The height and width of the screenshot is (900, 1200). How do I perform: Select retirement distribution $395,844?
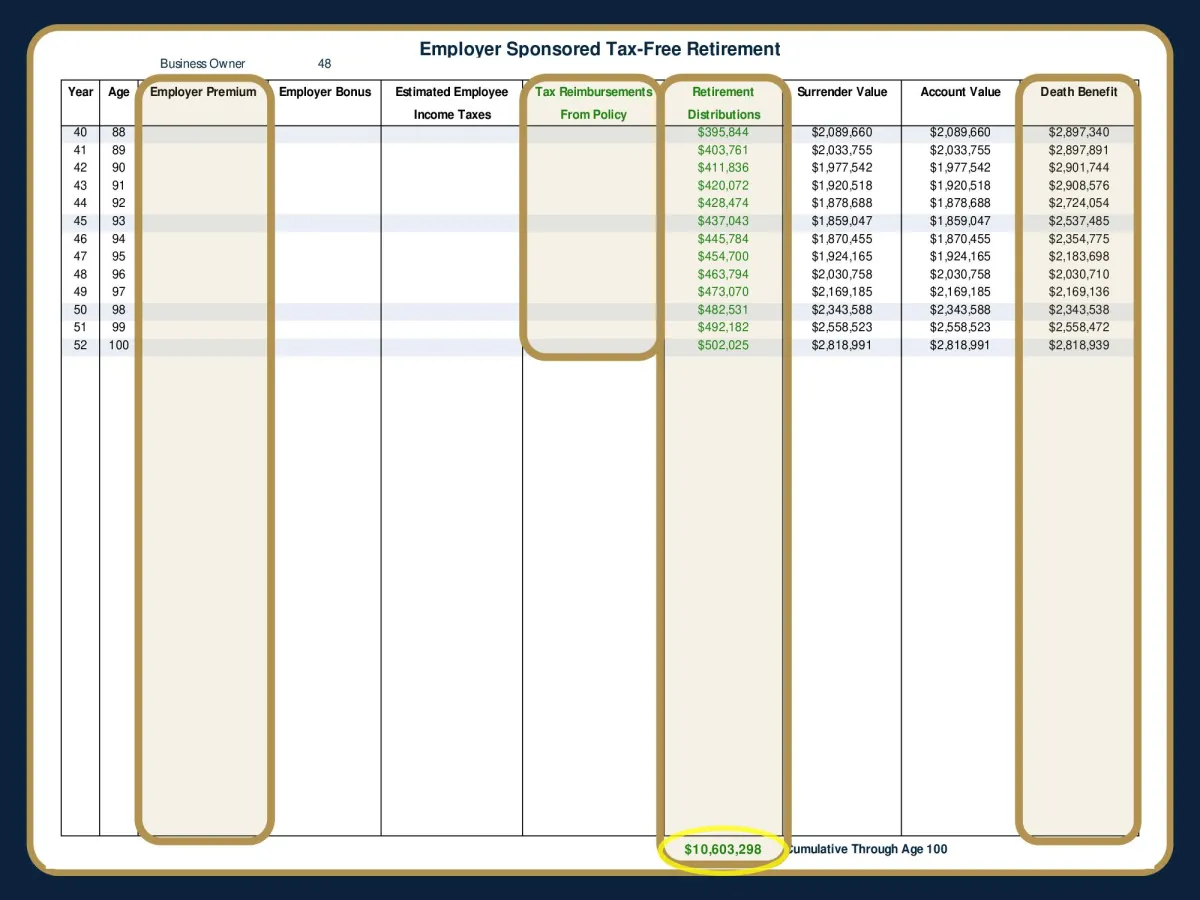(723, 132)
